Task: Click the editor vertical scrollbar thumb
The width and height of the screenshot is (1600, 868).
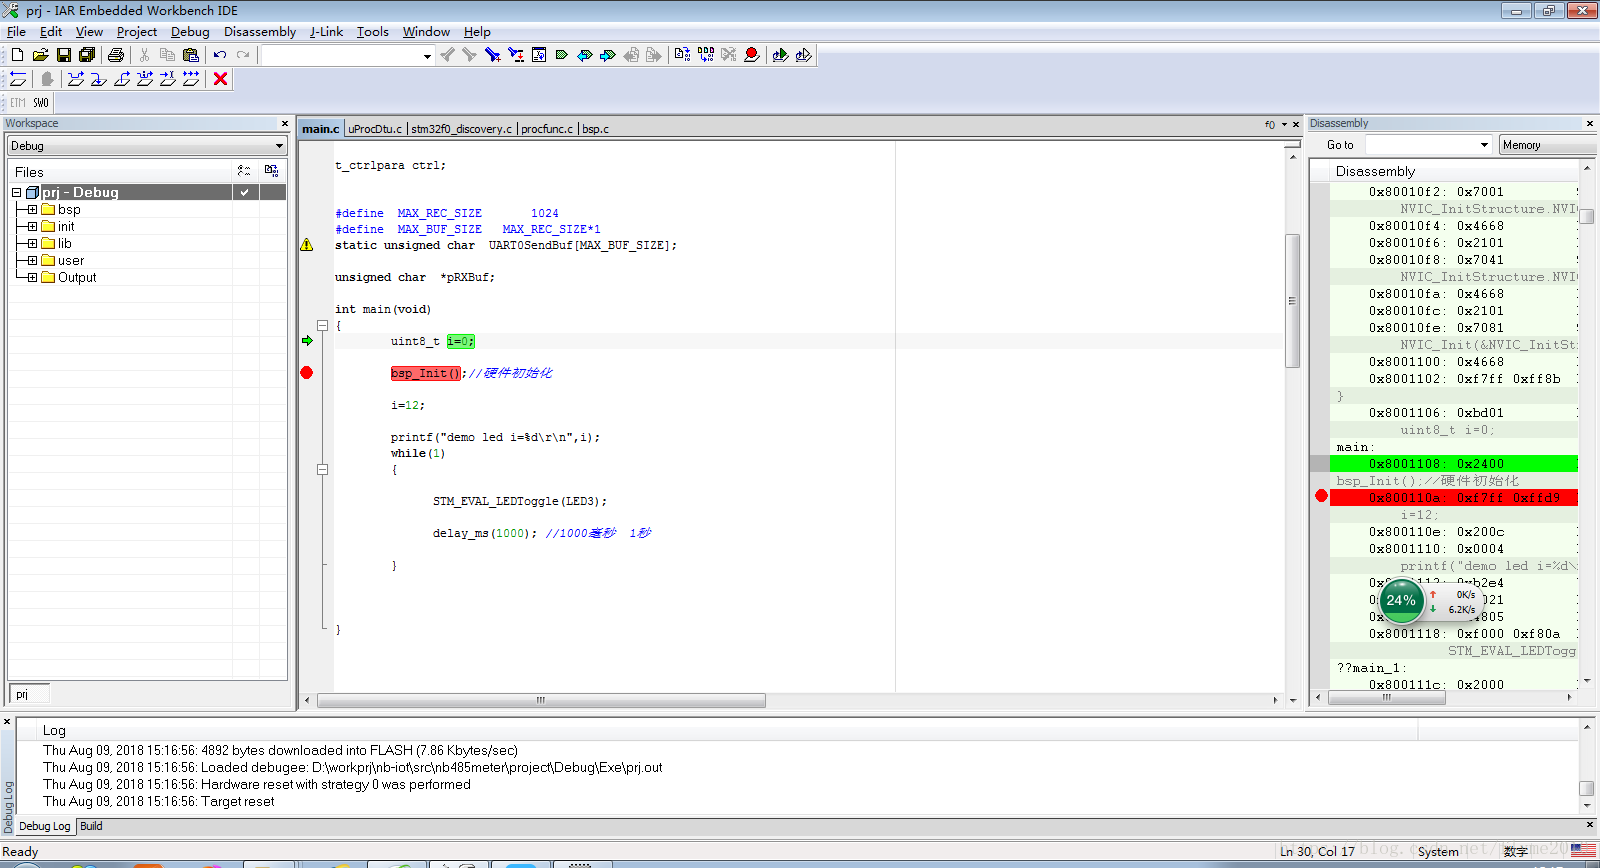Action: pos(1292,300)
